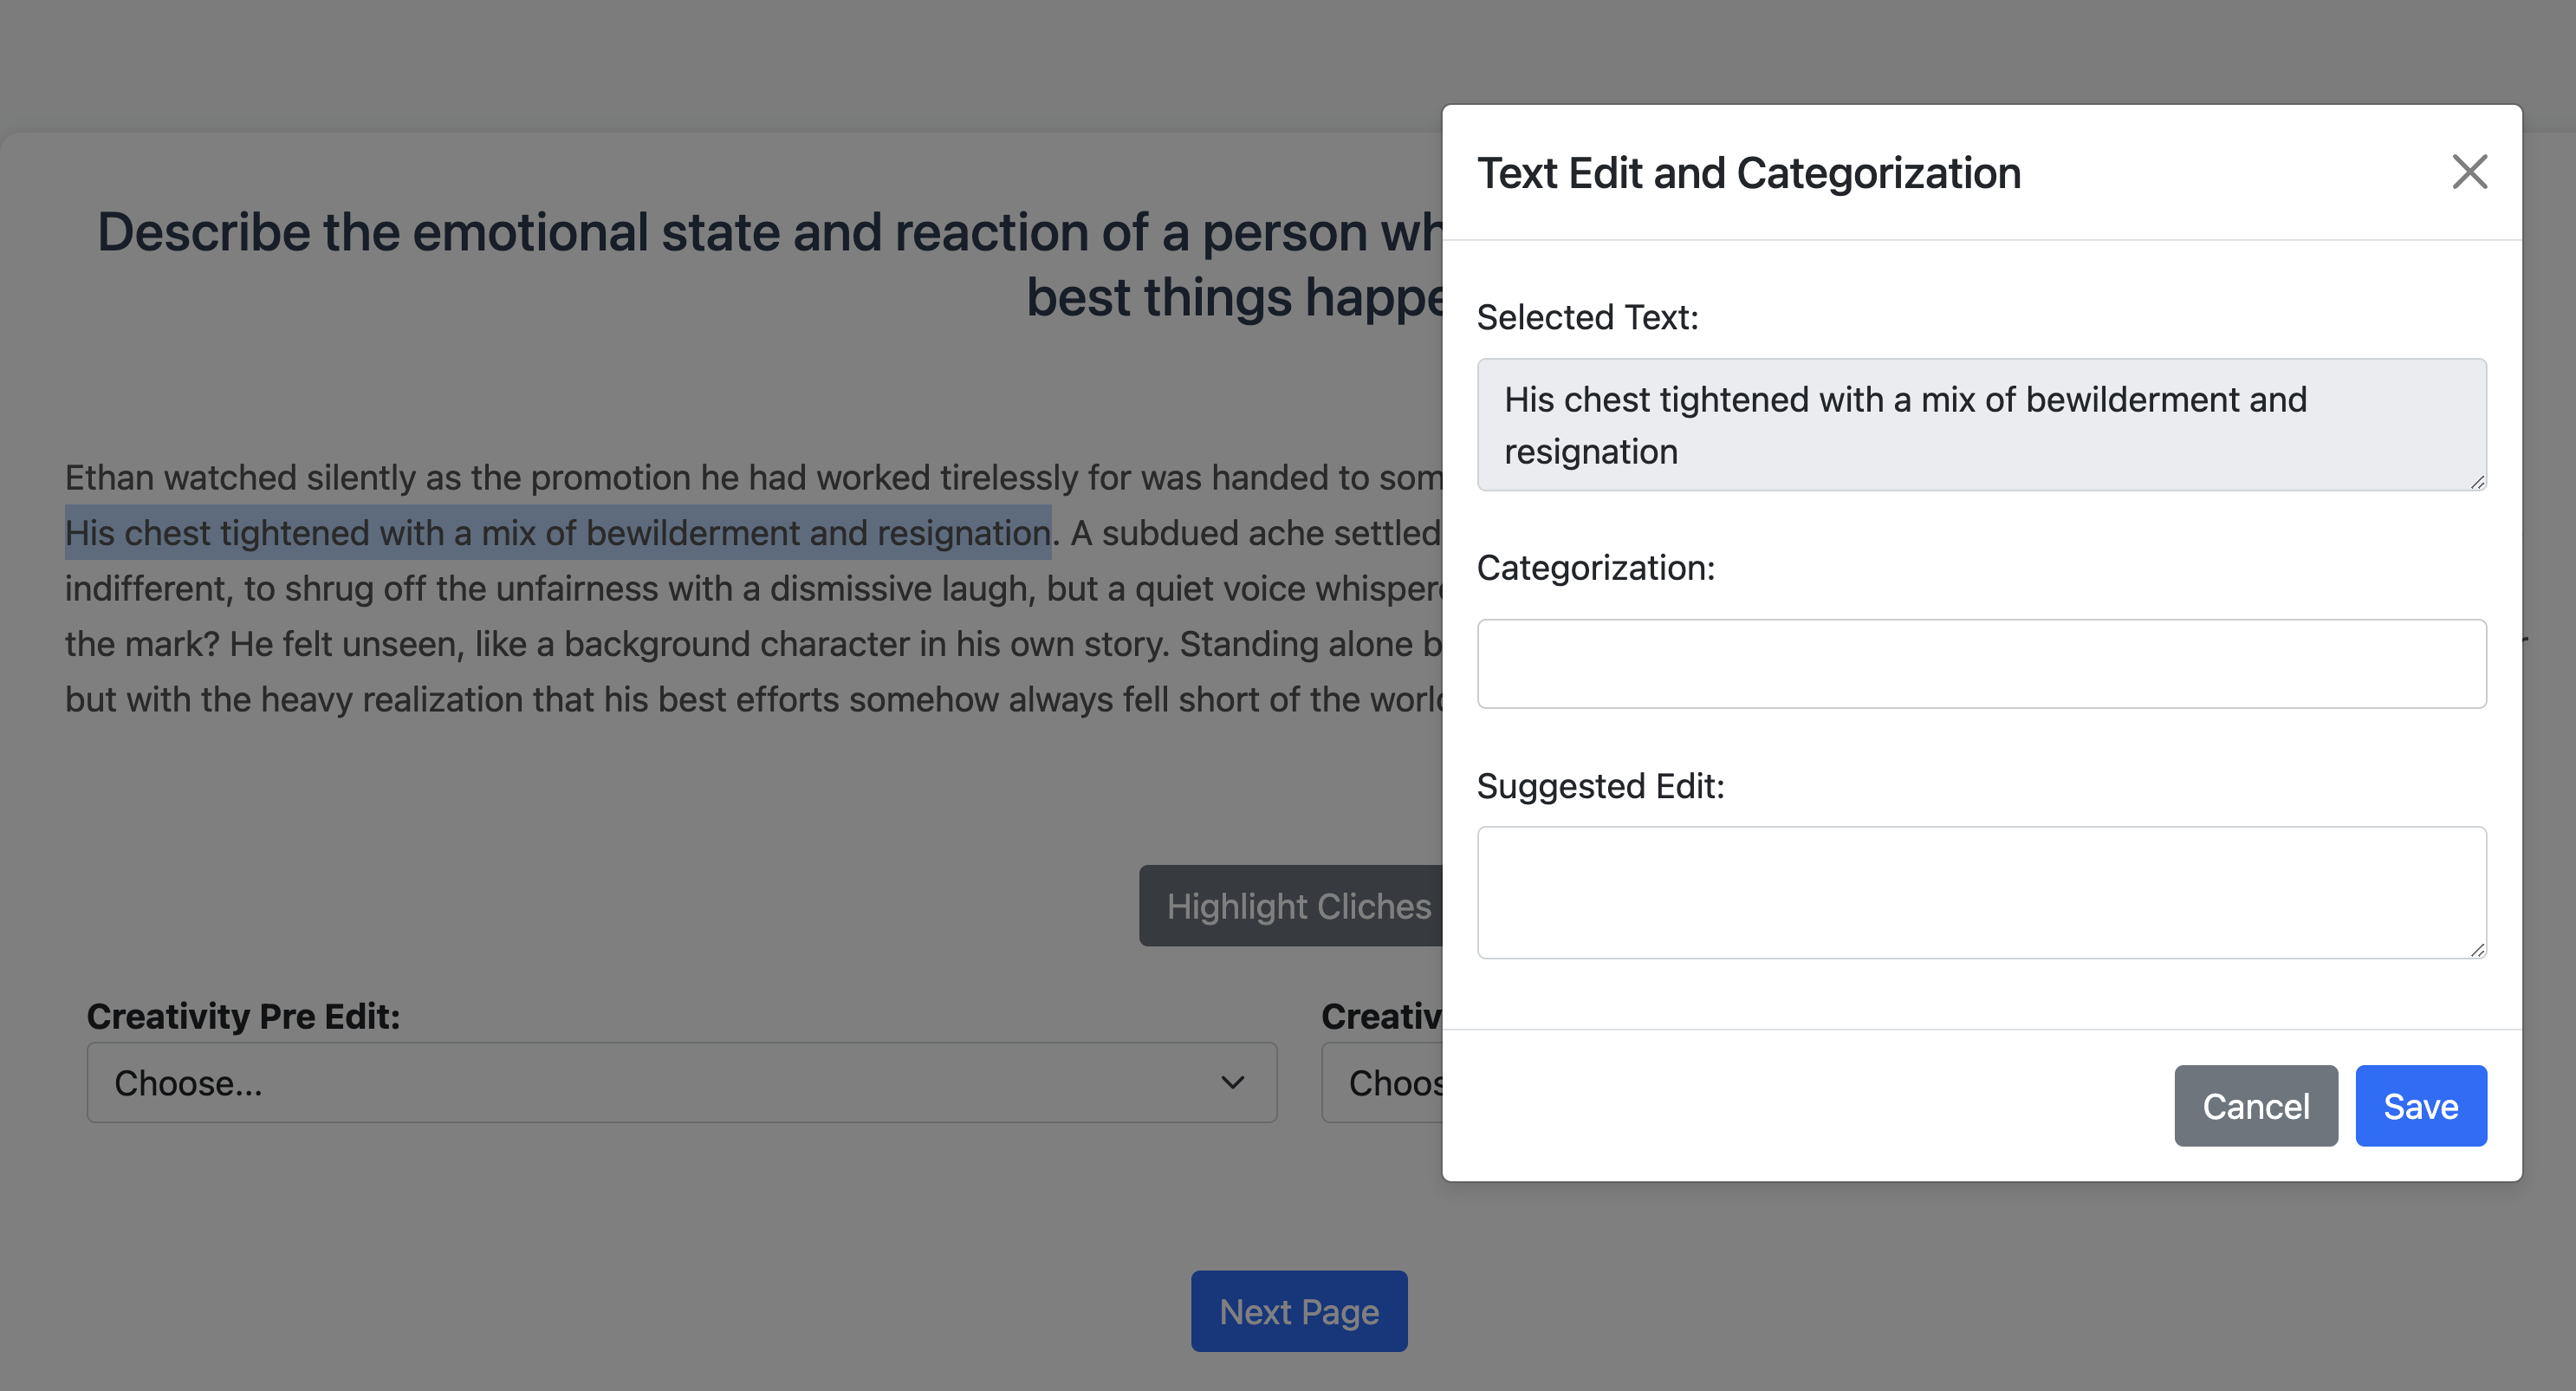2576x1391 pixels.
Task: Go to the Next Page
Action: [x=1299, y=1311]
